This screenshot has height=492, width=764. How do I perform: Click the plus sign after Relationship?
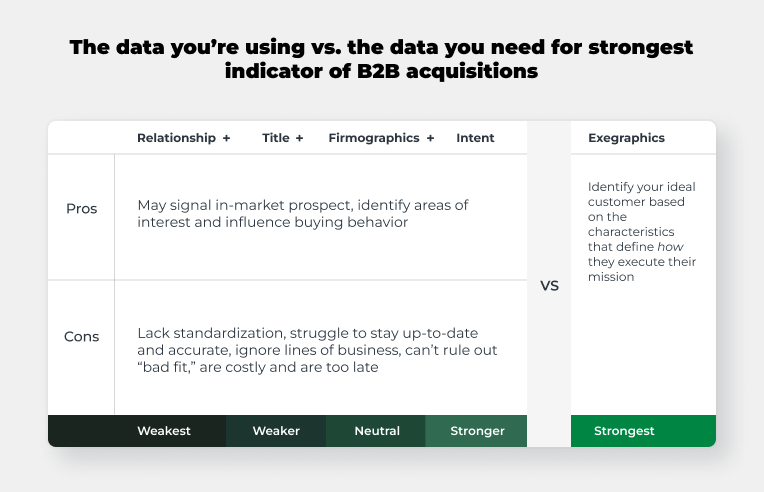coord(227,138)
